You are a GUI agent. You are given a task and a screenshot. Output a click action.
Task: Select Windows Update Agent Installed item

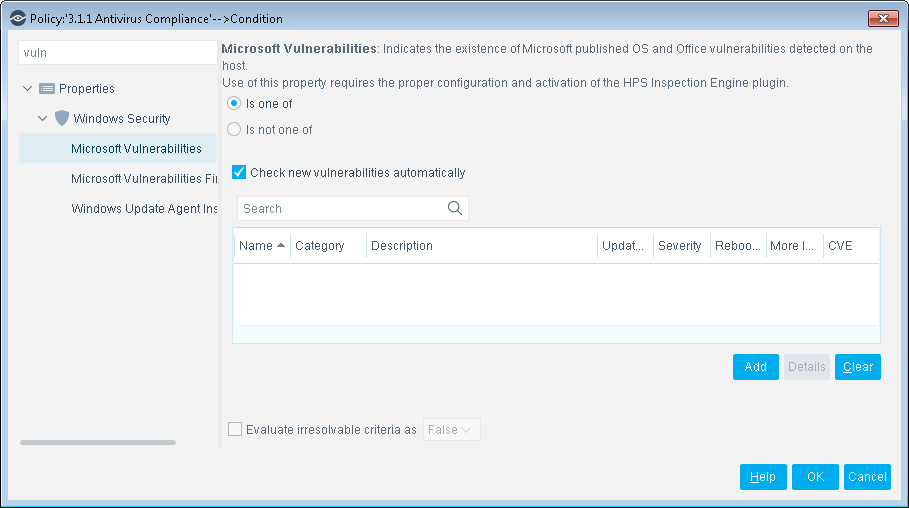point(144,209)
